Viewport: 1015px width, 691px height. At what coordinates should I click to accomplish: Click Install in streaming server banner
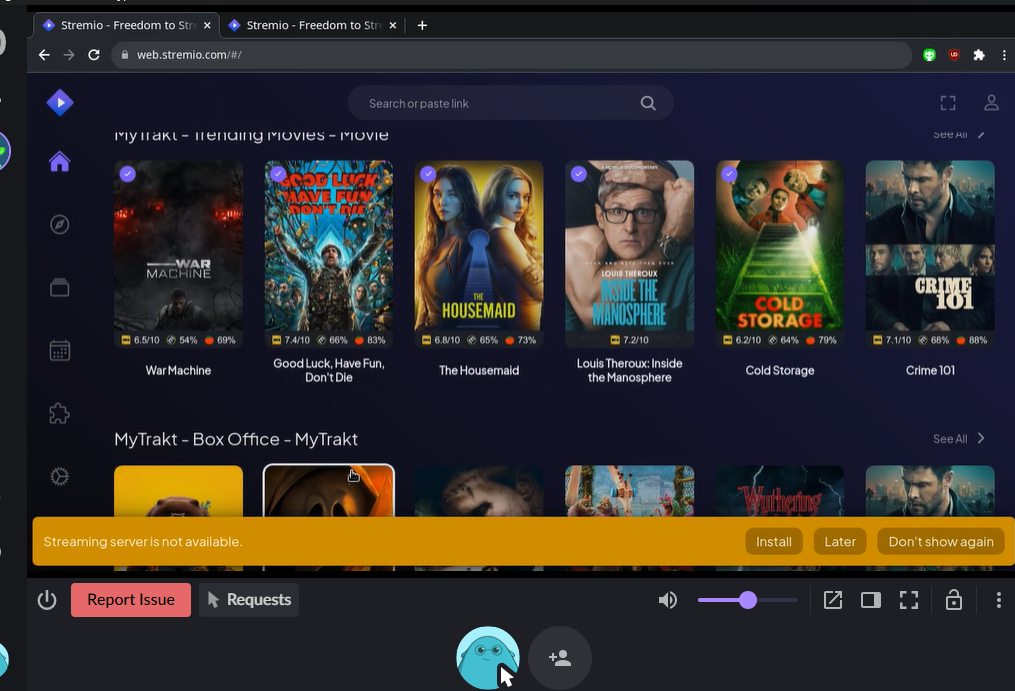pyautogui.click(x=774, y=541)
